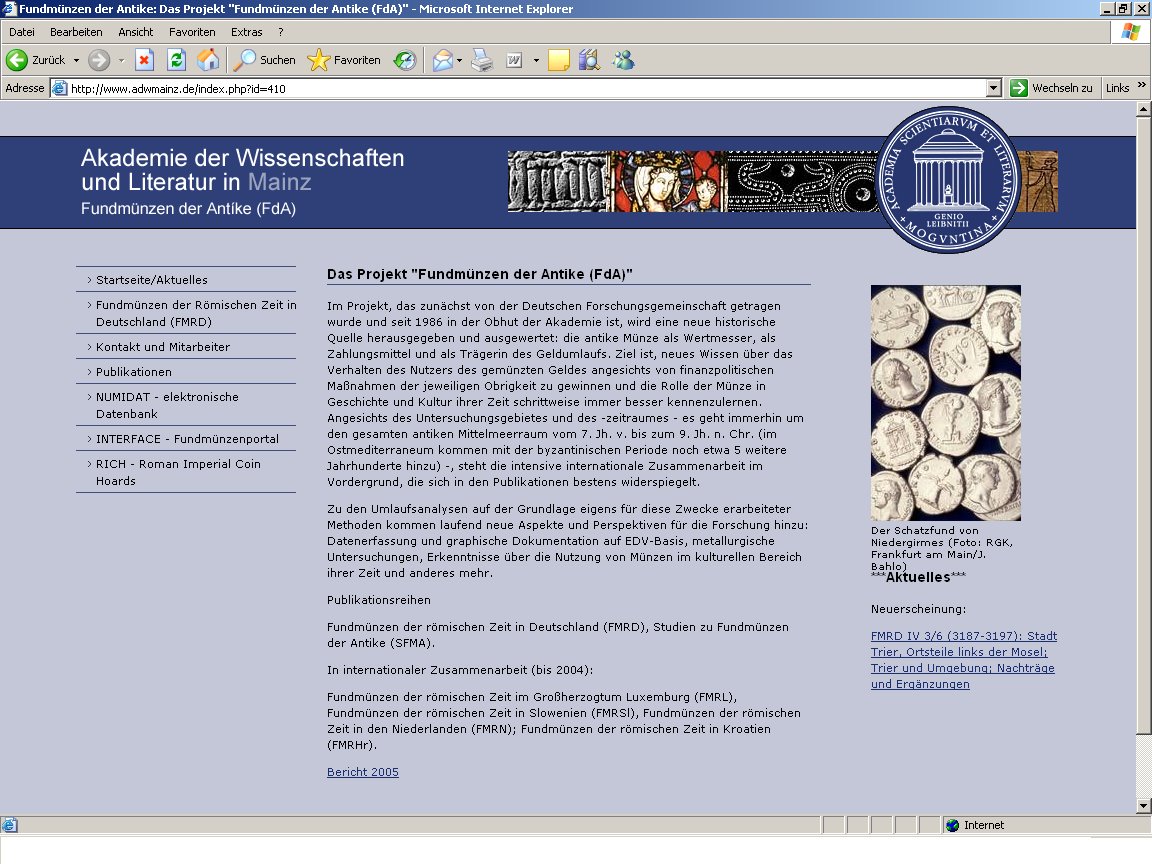
Task: Expand the Links toolbar chevron
Action: pos(1142,85)
